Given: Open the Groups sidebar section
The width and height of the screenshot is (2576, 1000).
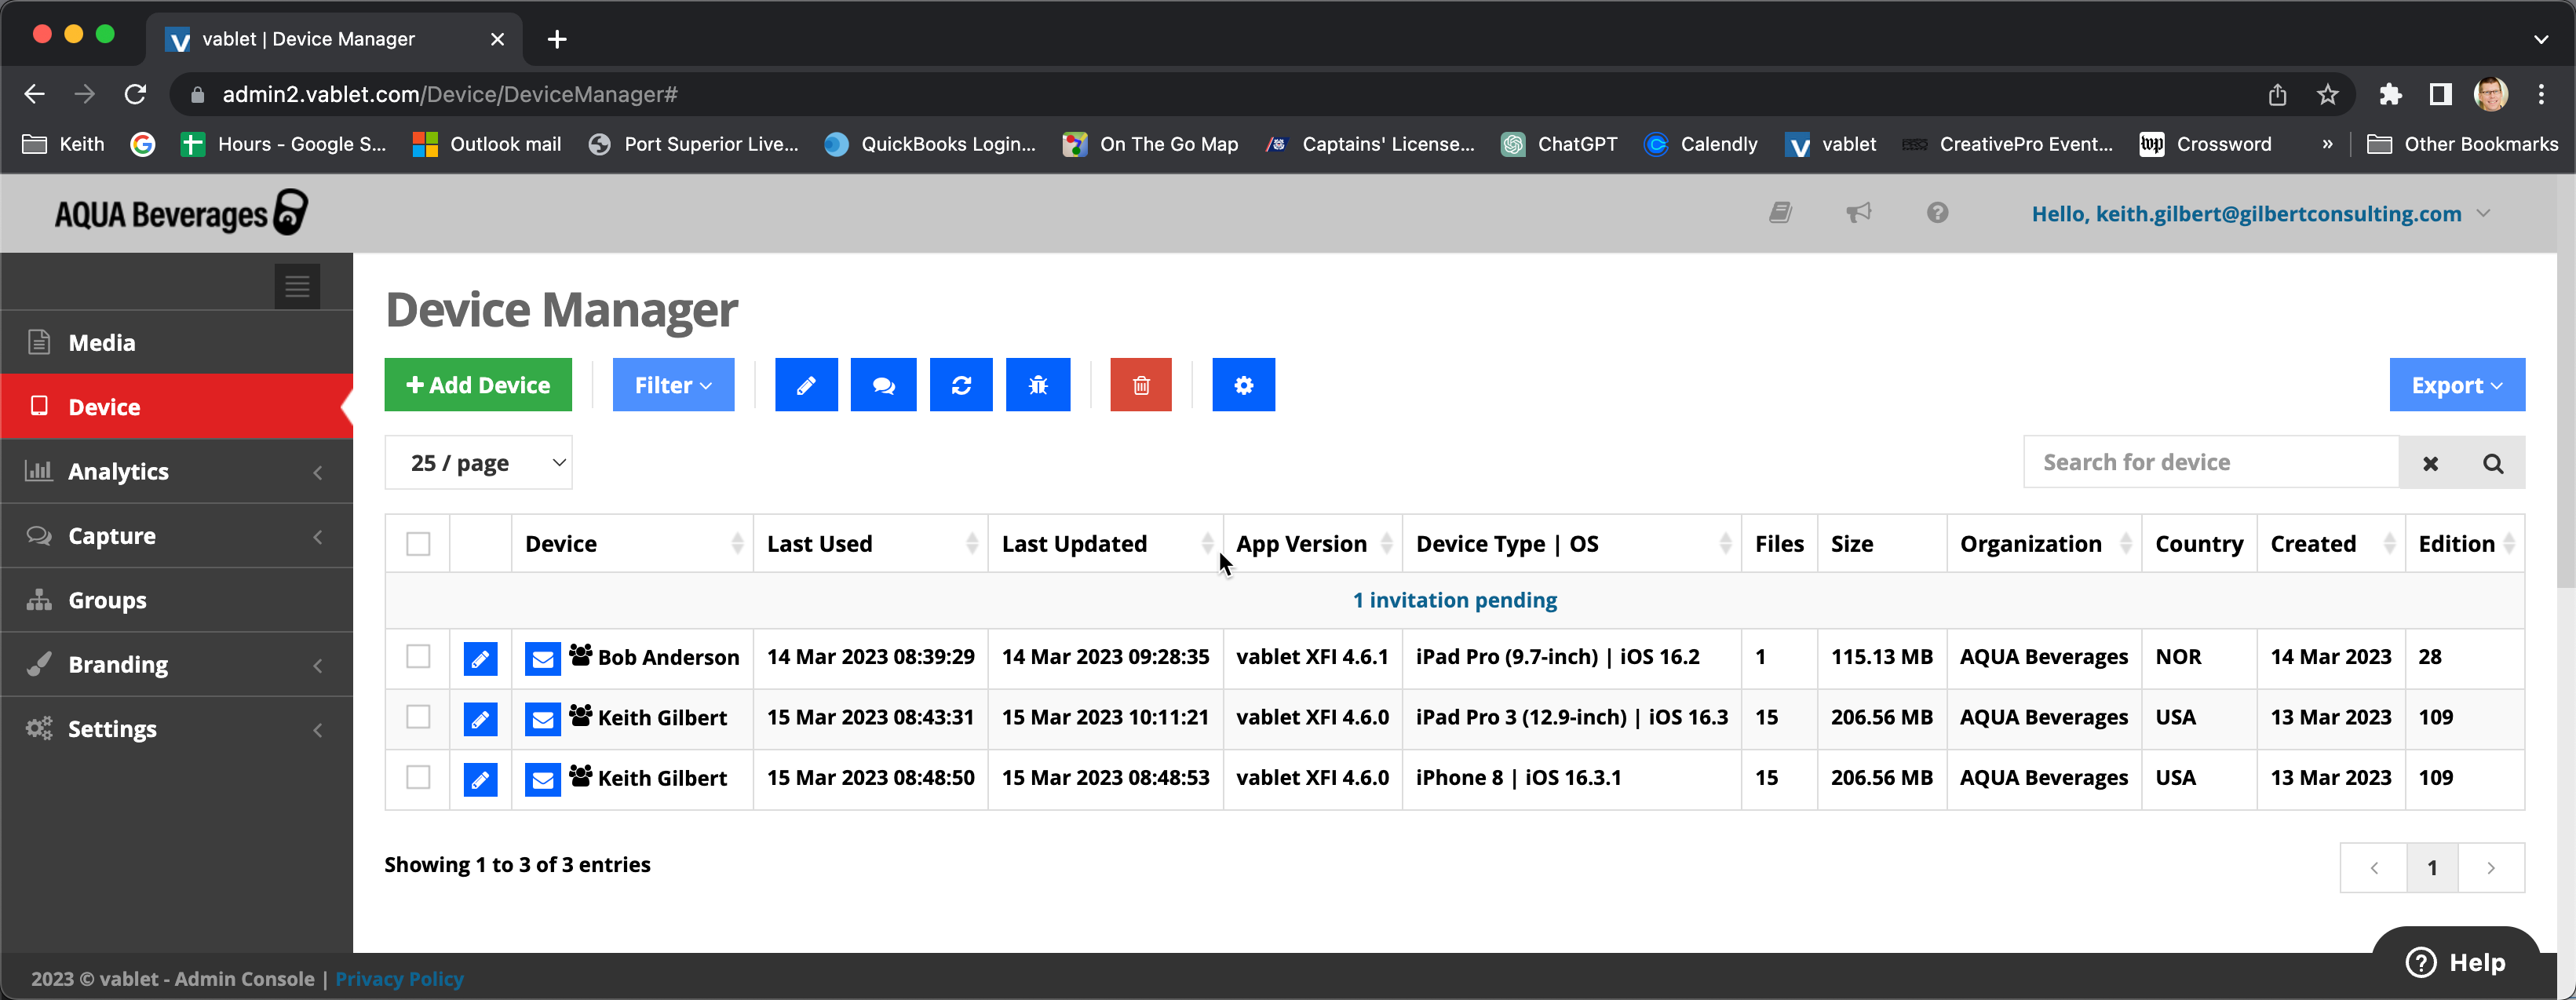Looking at the screenshot, I should click(176, 600).
